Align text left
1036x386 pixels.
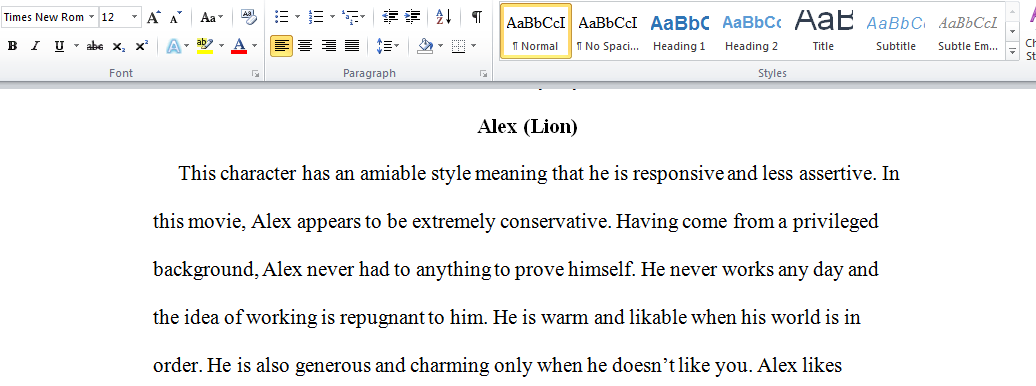coord(281,46)
